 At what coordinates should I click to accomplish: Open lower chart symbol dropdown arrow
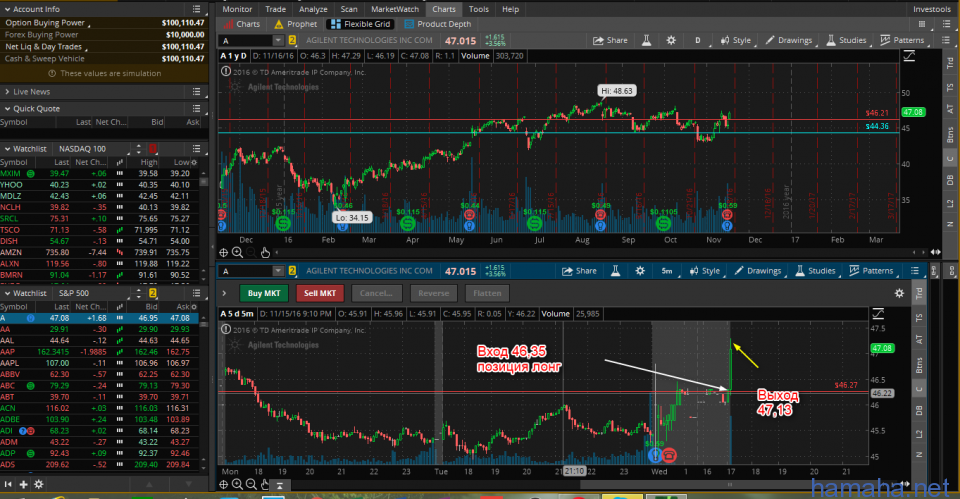(x=278, y=271)
